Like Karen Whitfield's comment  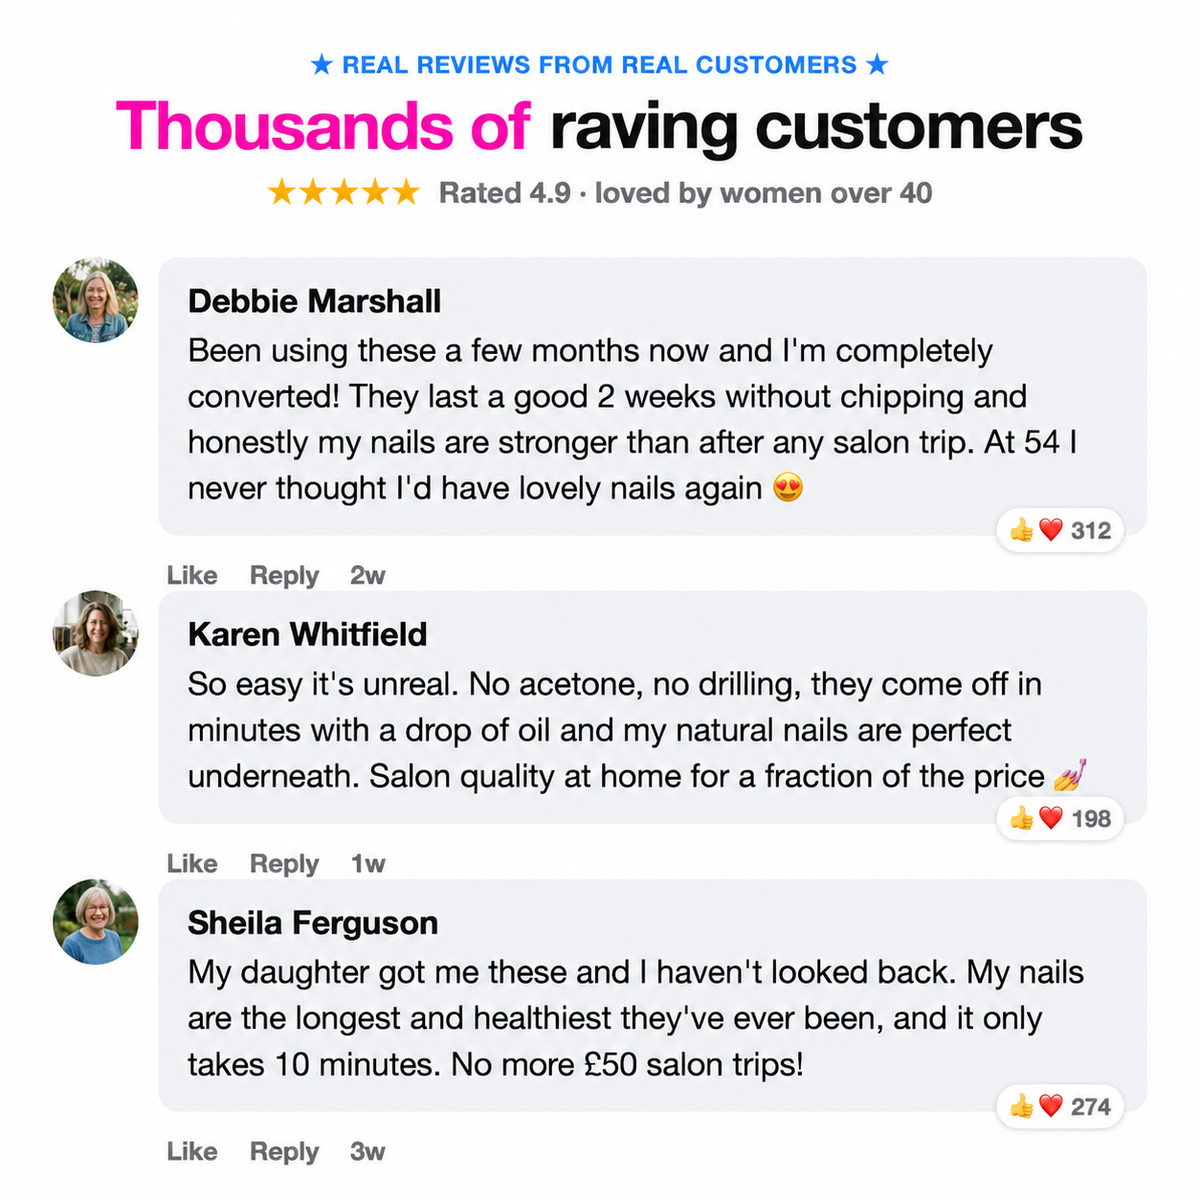pos(192,863)
